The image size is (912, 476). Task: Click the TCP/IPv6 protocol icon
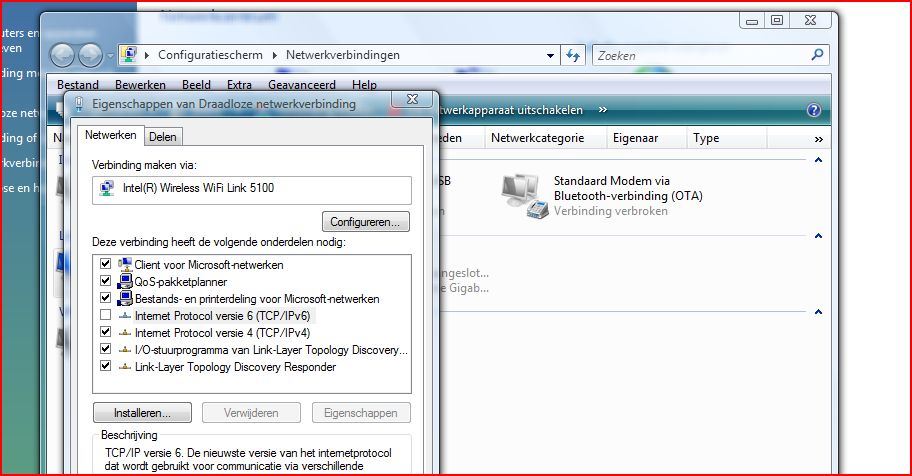(x=124, y=316)
